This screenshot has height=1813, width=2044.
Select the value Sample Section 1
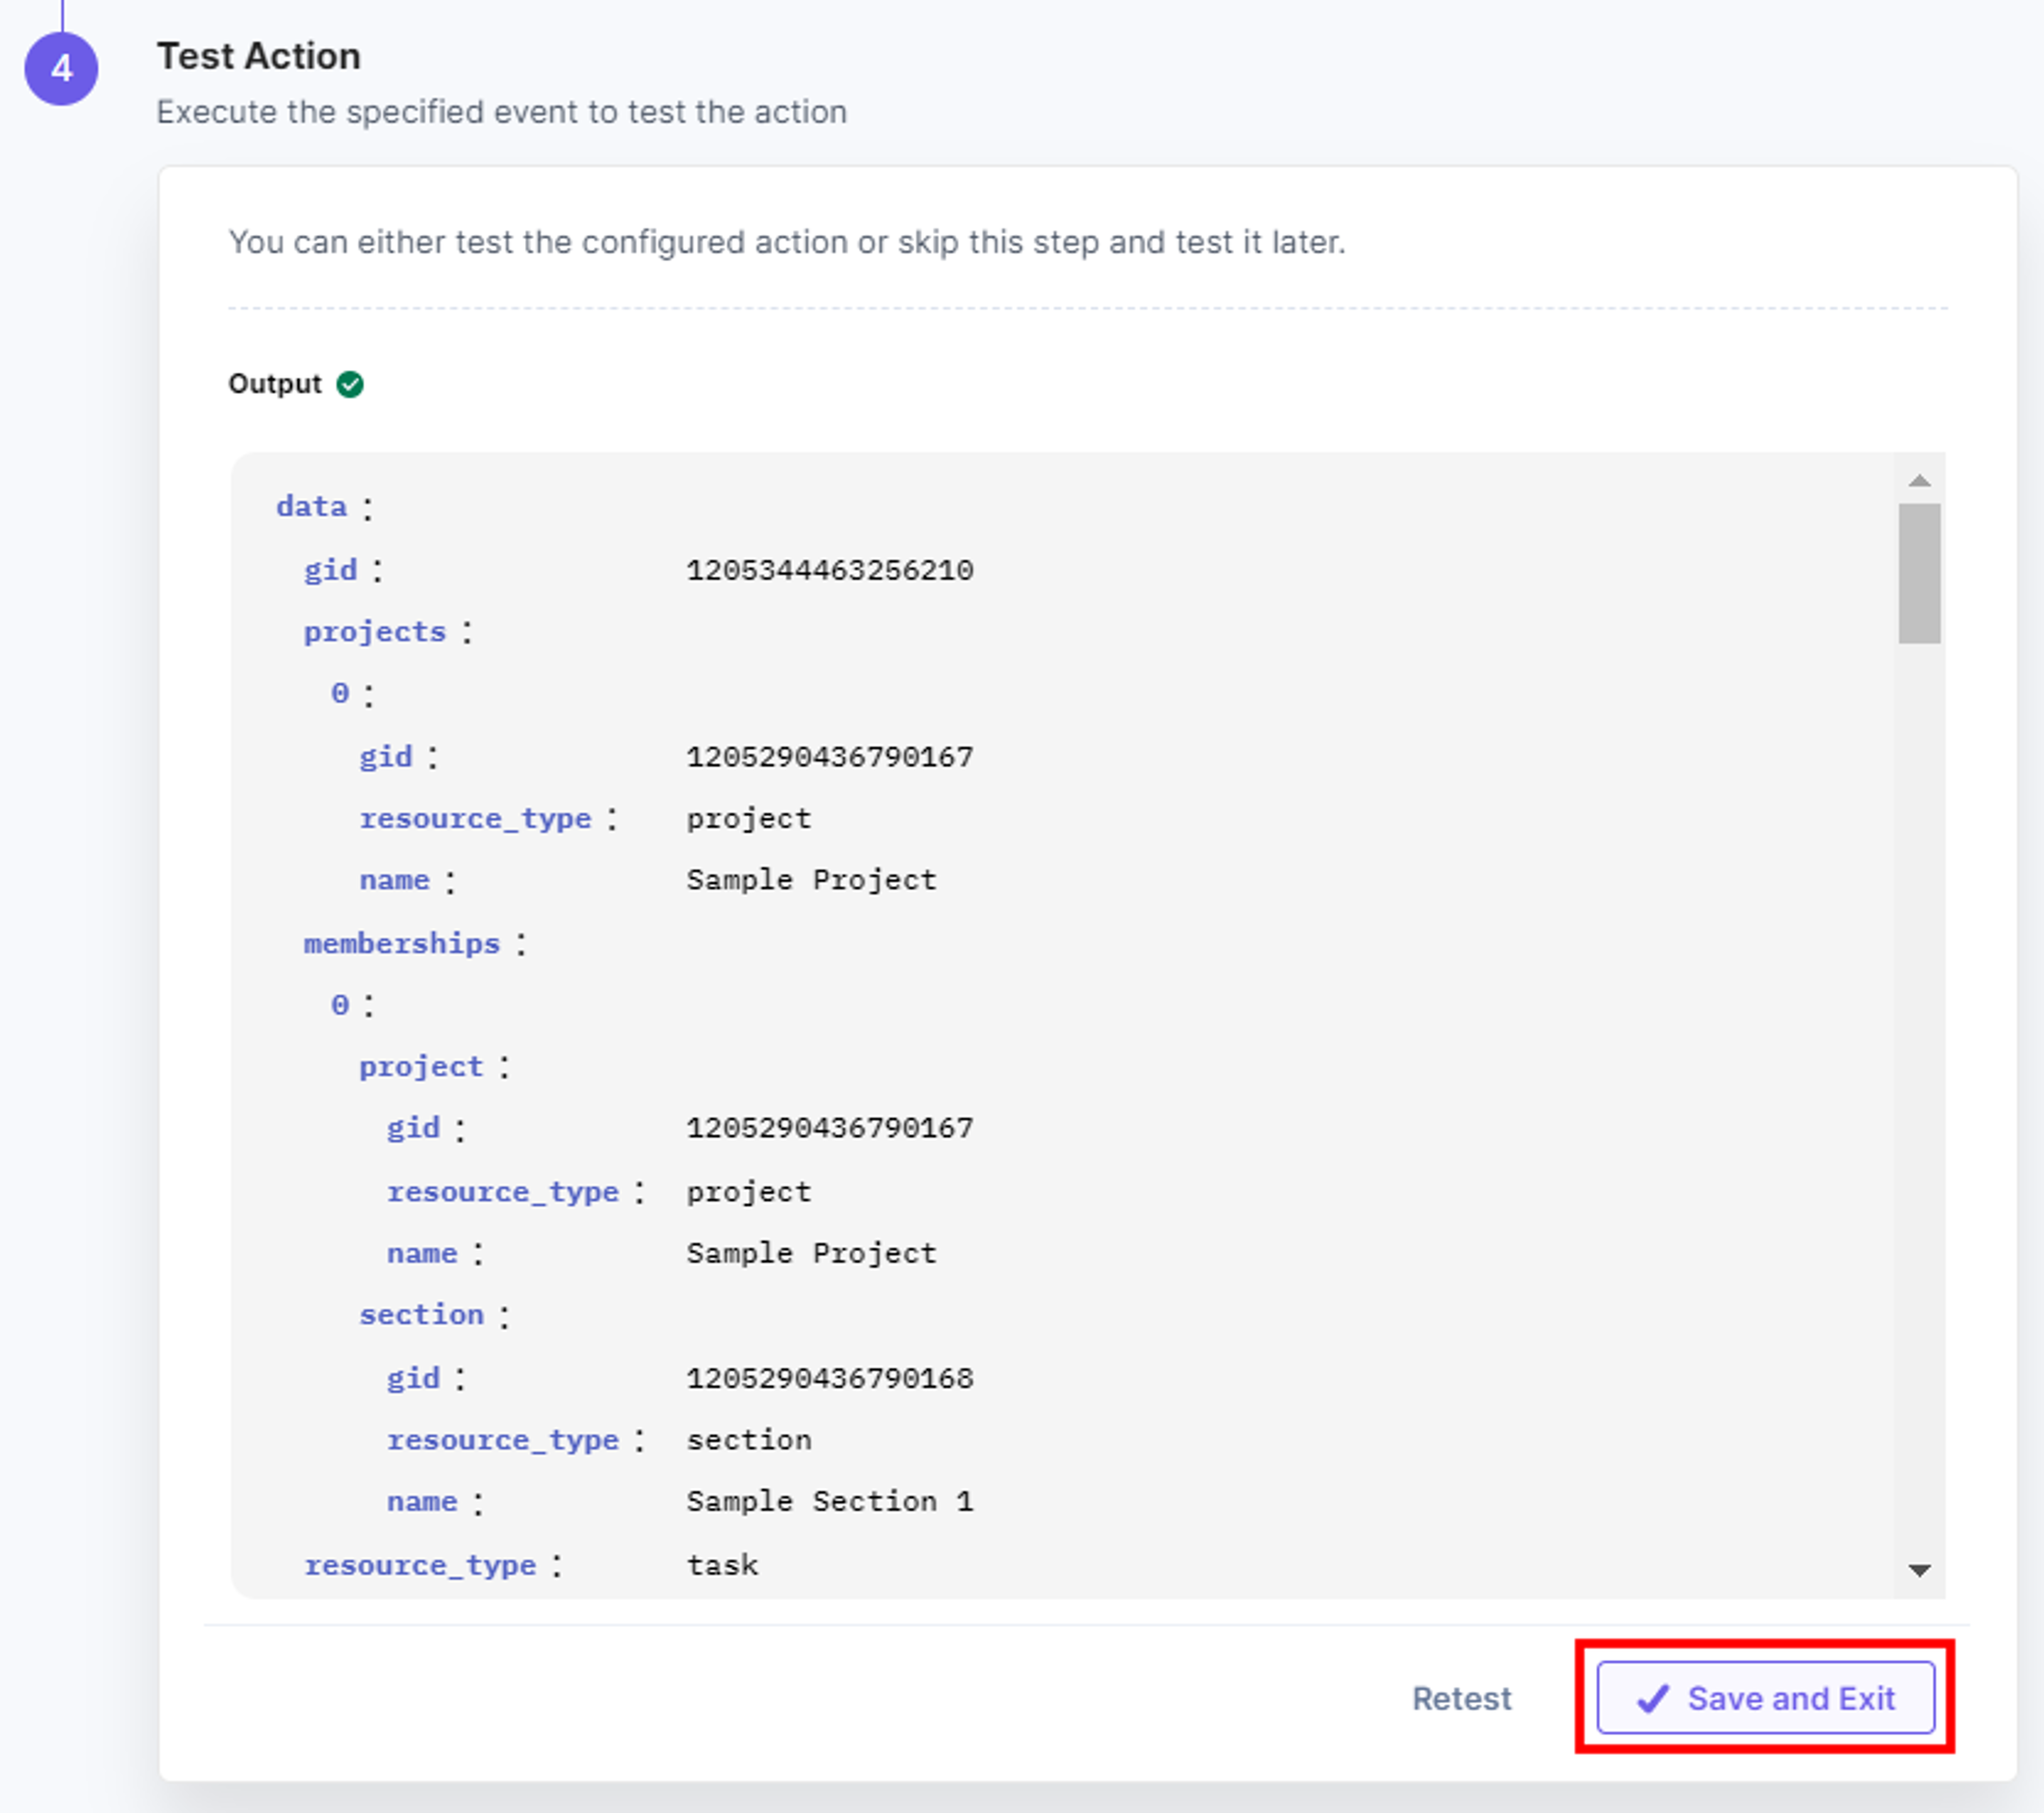(x=829, y=1501)
